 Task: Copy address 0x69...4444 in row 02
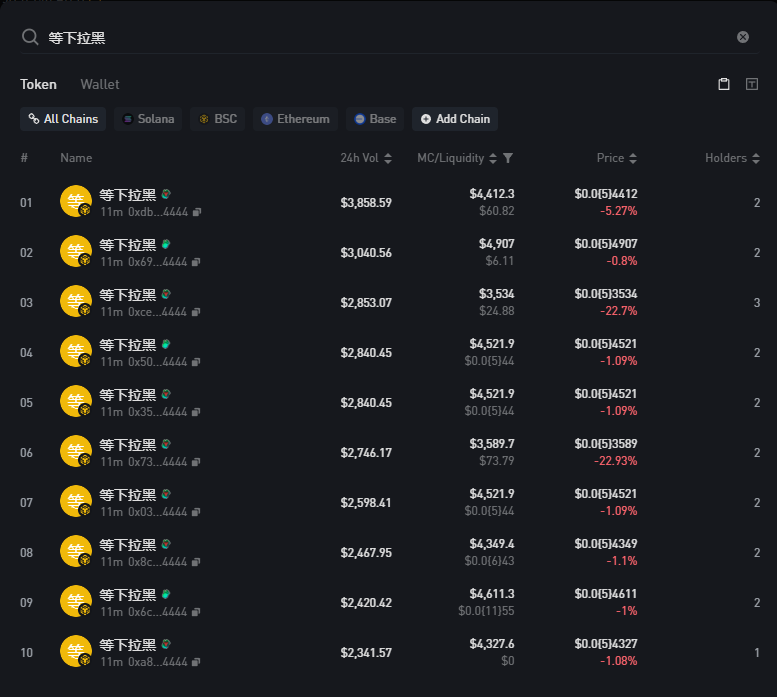(x=196, y=262)
